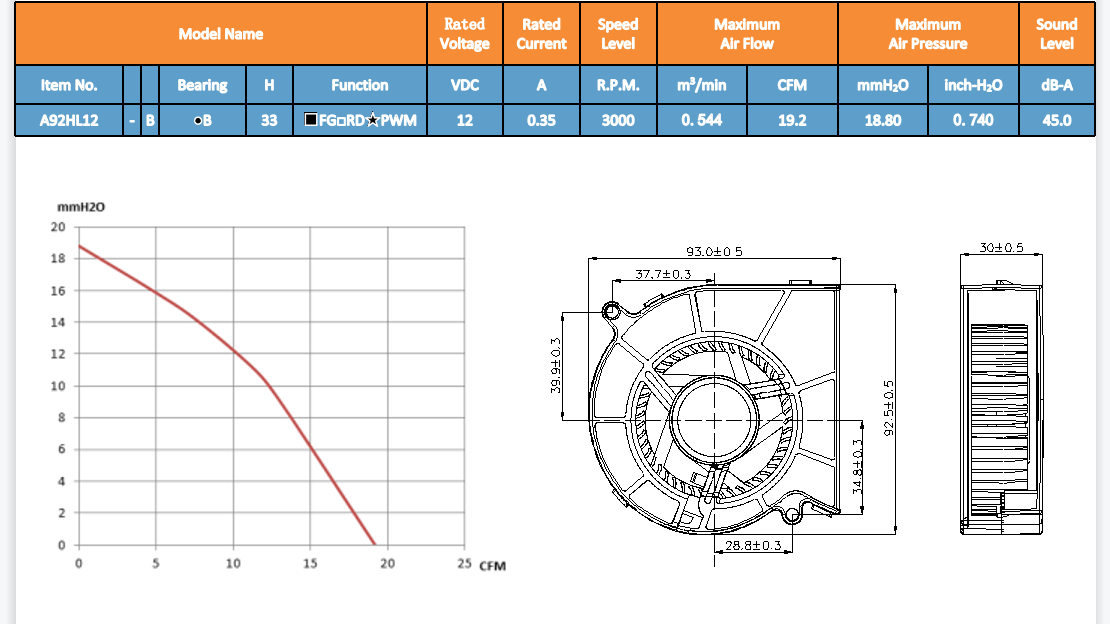Click the 19.2 CFM value cell
Image resolution: width=1110 pixels, height=624 pixels.
coord(792,121)
